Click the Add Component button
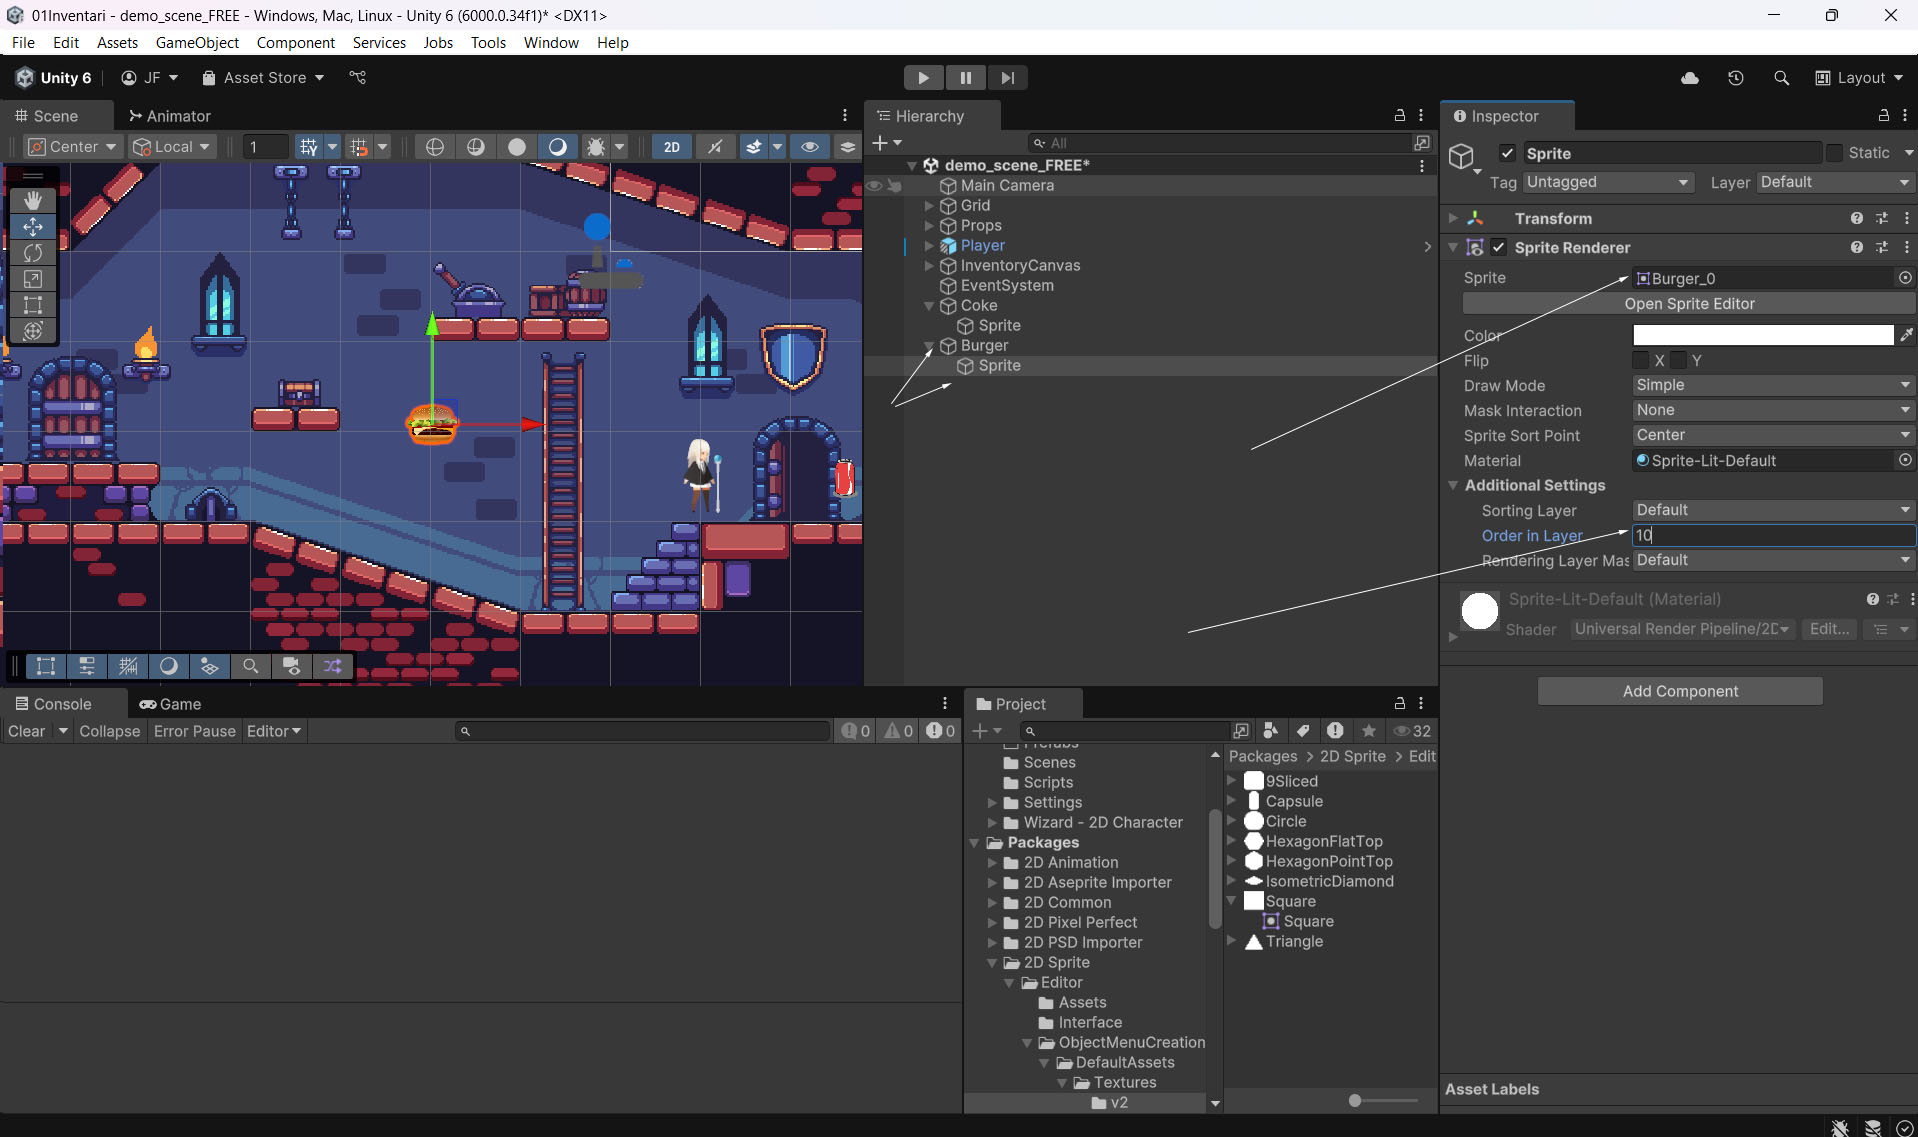Screen dimensions: 1918x1137 (x=1680, y=691)
